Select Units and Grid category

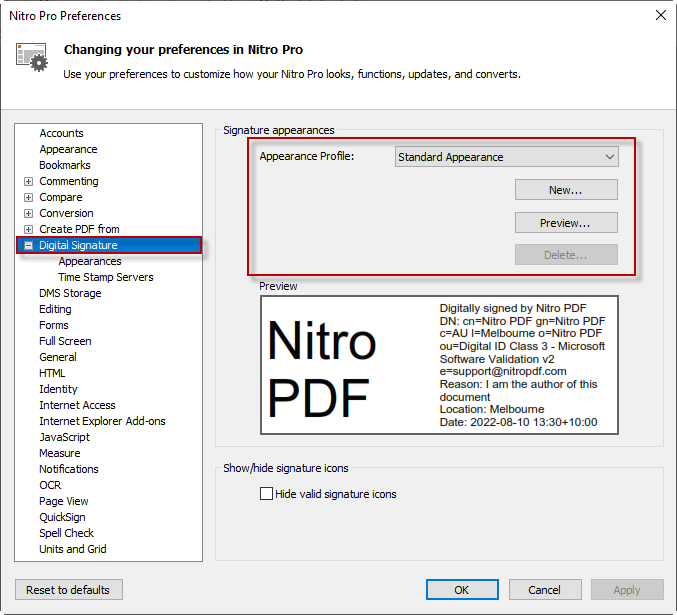pos(72,549)
